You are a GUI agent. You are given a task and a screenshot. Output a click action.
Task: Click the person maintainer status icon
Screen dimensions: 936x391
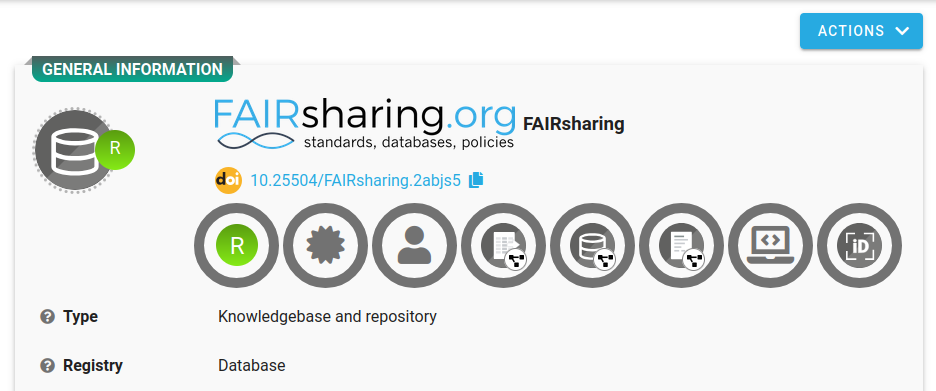pyautogui.click(x=415, y=245)
